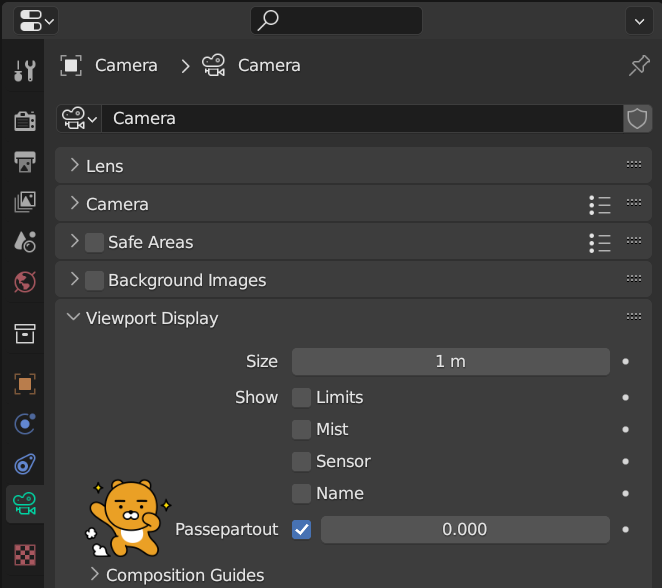Click the Viewport Display panel drag grip
The image size is (662, 588).
pos(634,317)
